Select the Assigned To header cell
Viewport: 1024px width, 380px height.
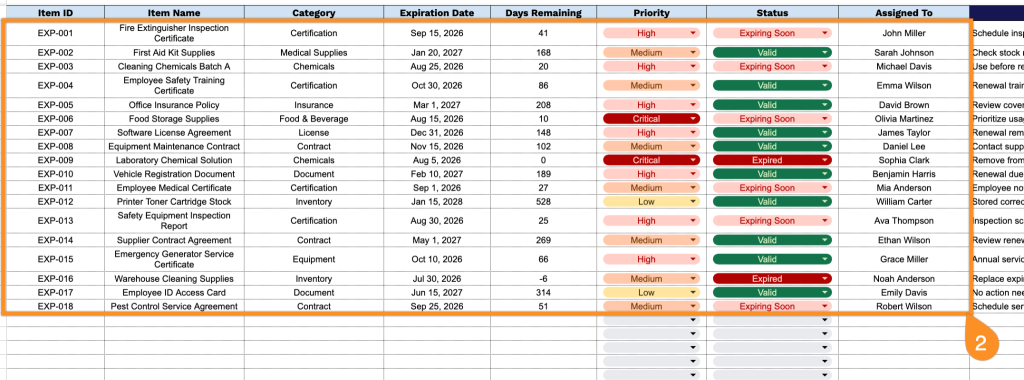pos(904,12)
